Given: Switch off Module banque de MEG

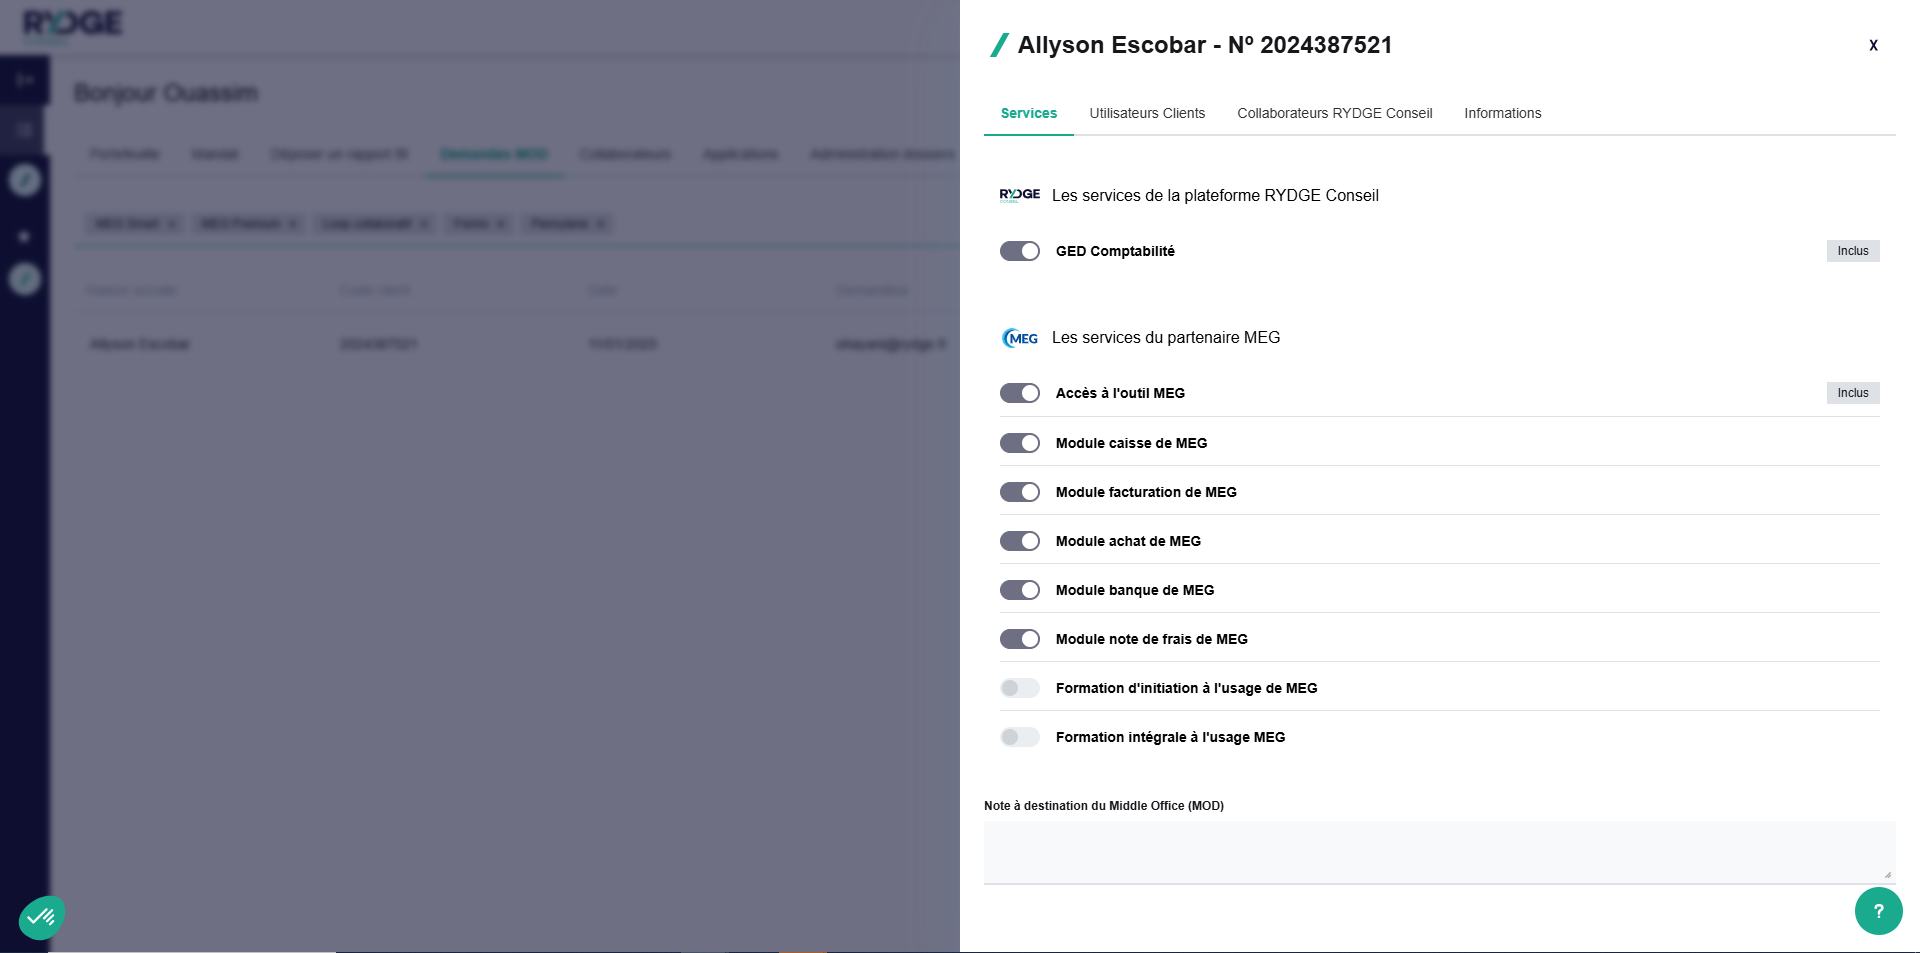Looking at the screenshot, I should pyautogui.click(x=1020, y=590).
